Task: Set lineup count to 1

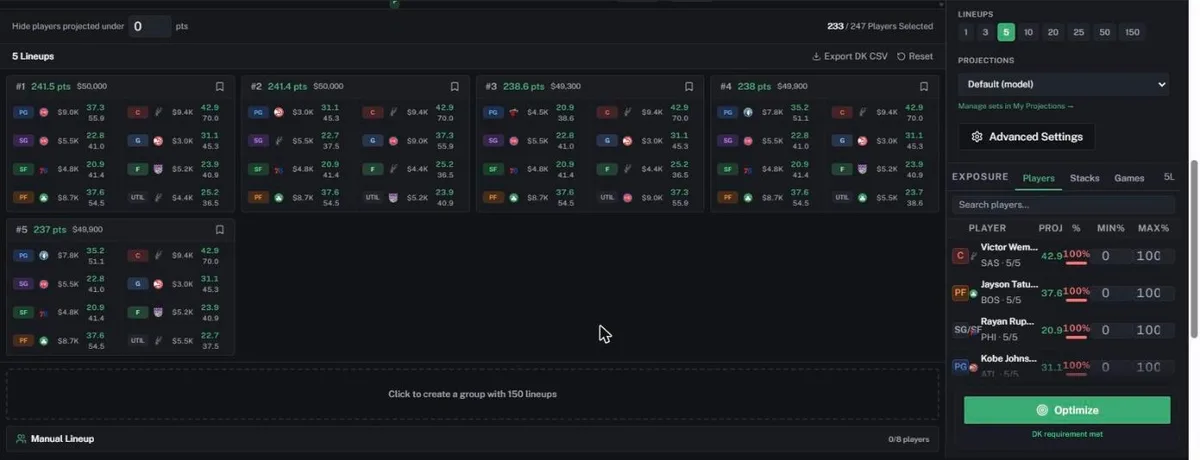Action: pos(966,32)
